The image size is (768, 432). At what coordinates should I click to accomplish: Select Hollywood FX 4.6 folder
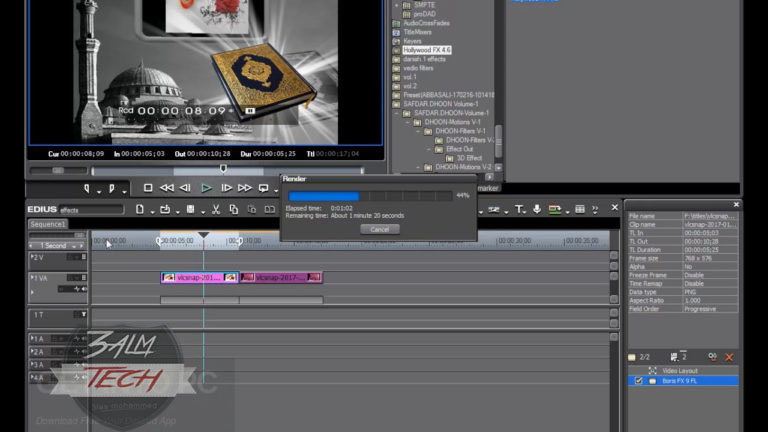pyautogui.click(x=427, y=50)
